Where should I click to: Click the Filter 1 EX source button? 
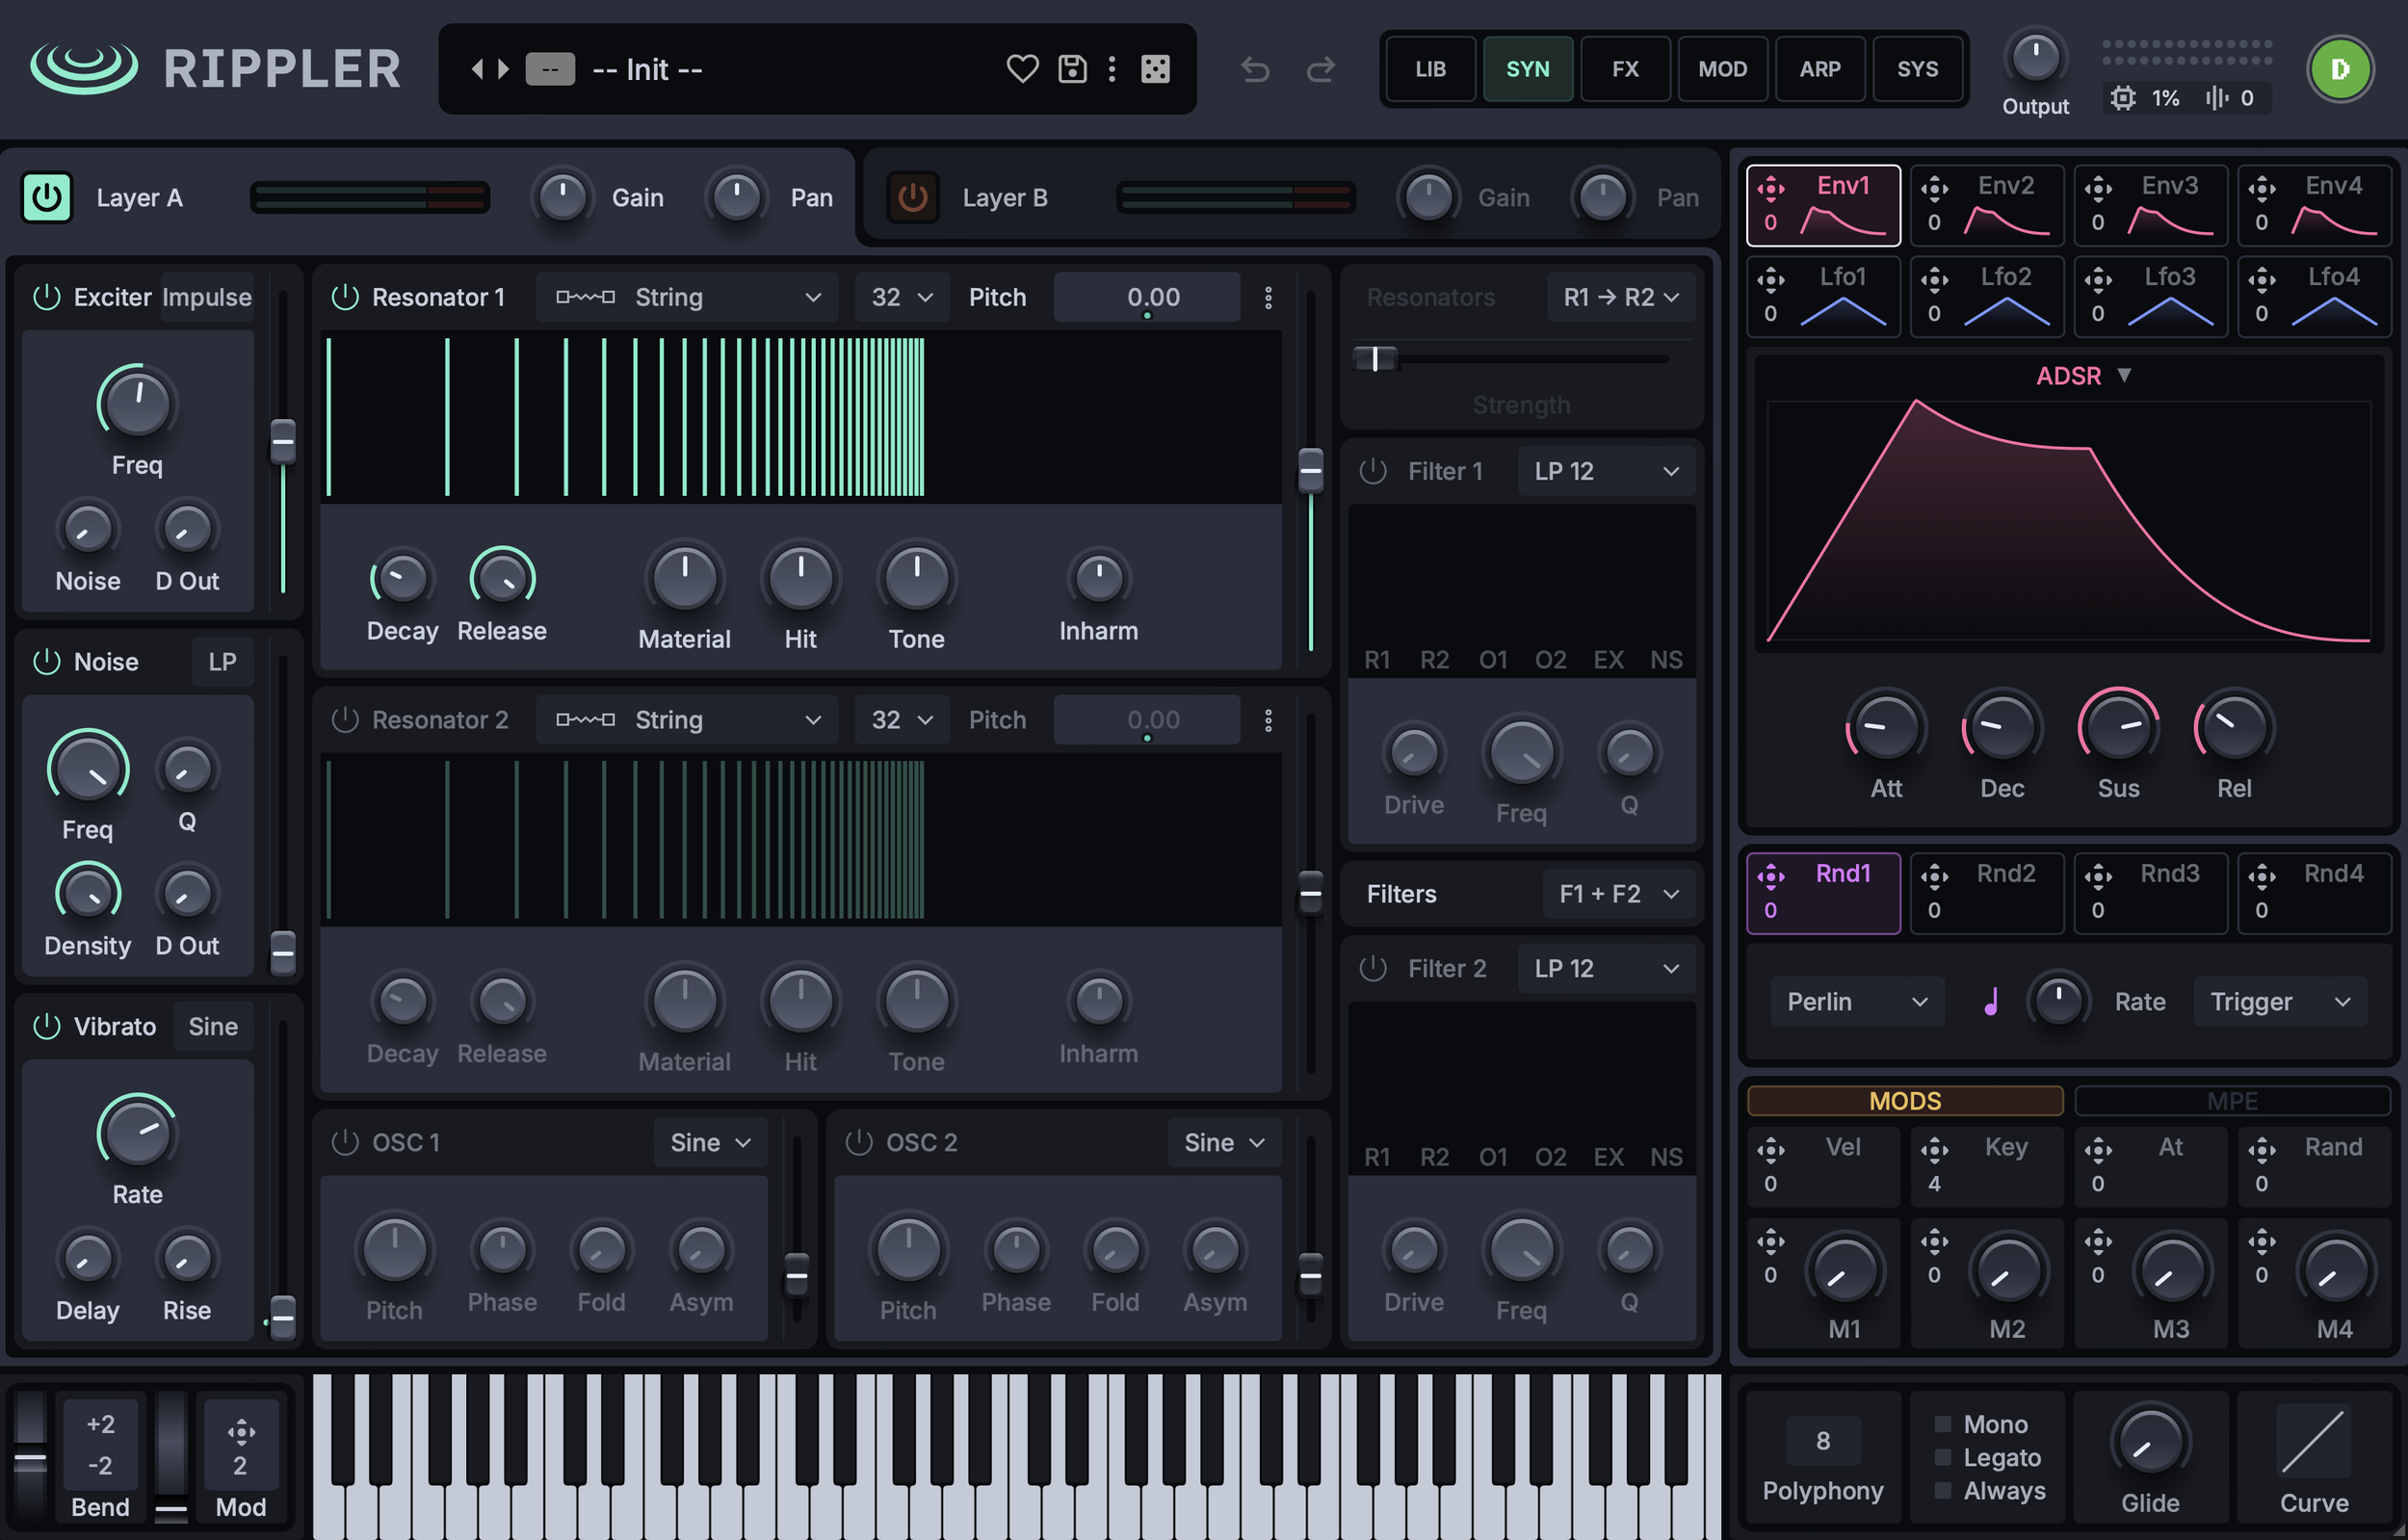click(1608, 659)
